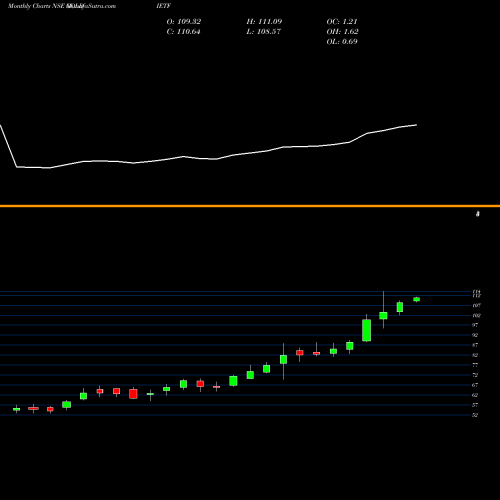
Task: Click the OC: 1.21 reading
Action: (342, 22)
